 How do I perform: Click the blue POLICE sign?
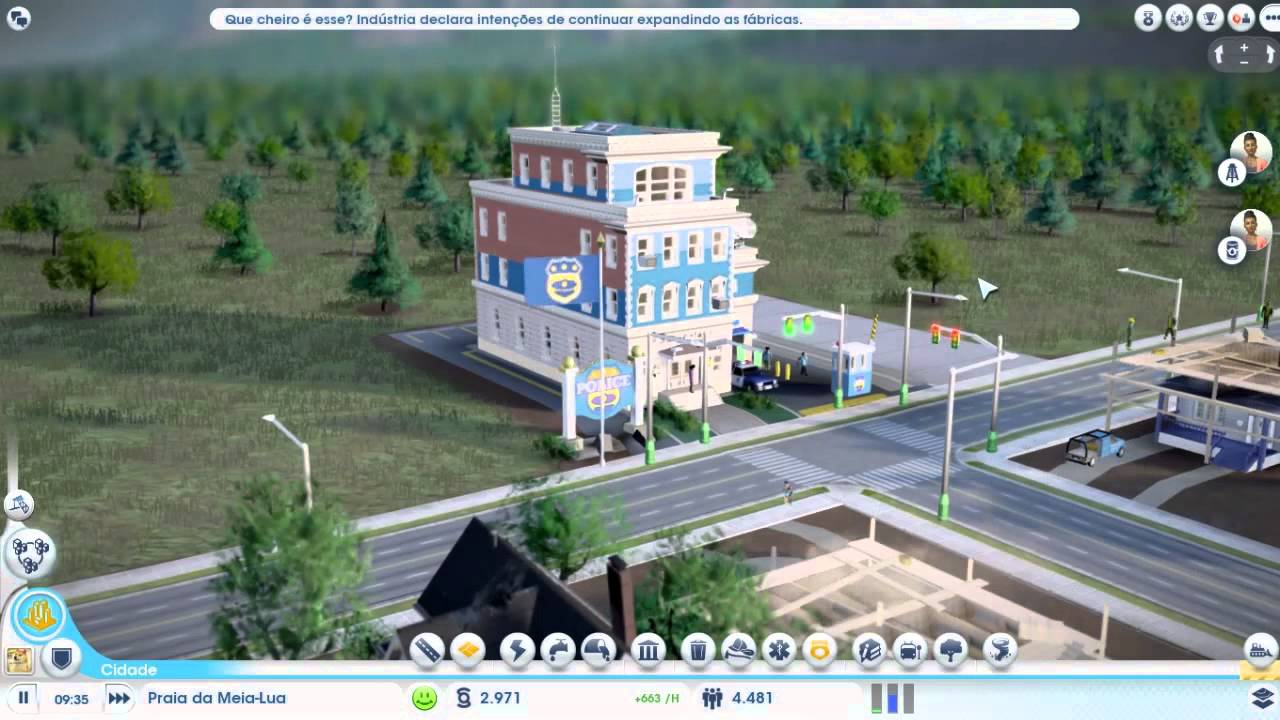(604, 390)
